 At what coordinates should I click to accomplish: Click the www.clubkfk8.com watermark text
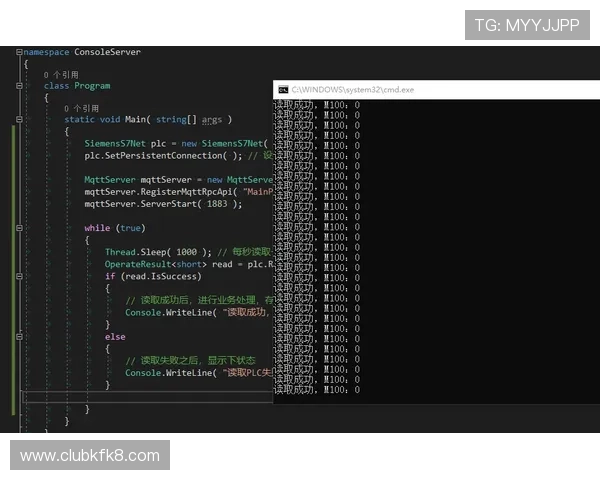(90, 456)
